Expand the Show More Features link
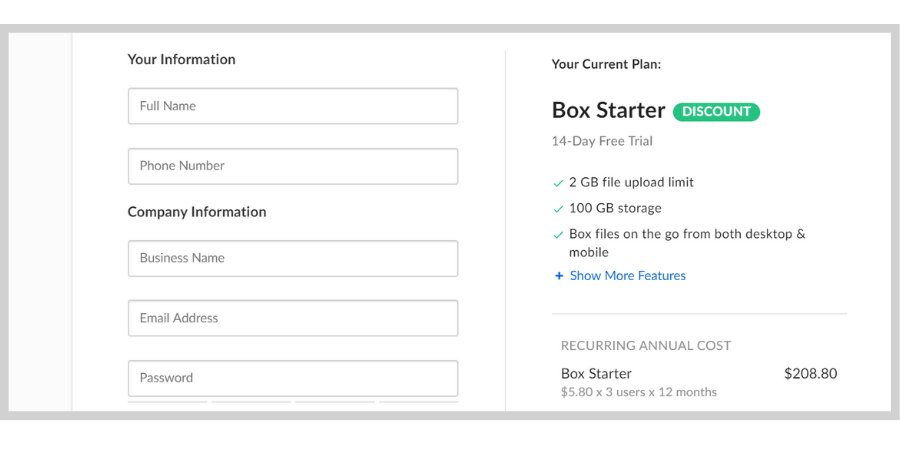Screen dimensions: 900x465 627,276
